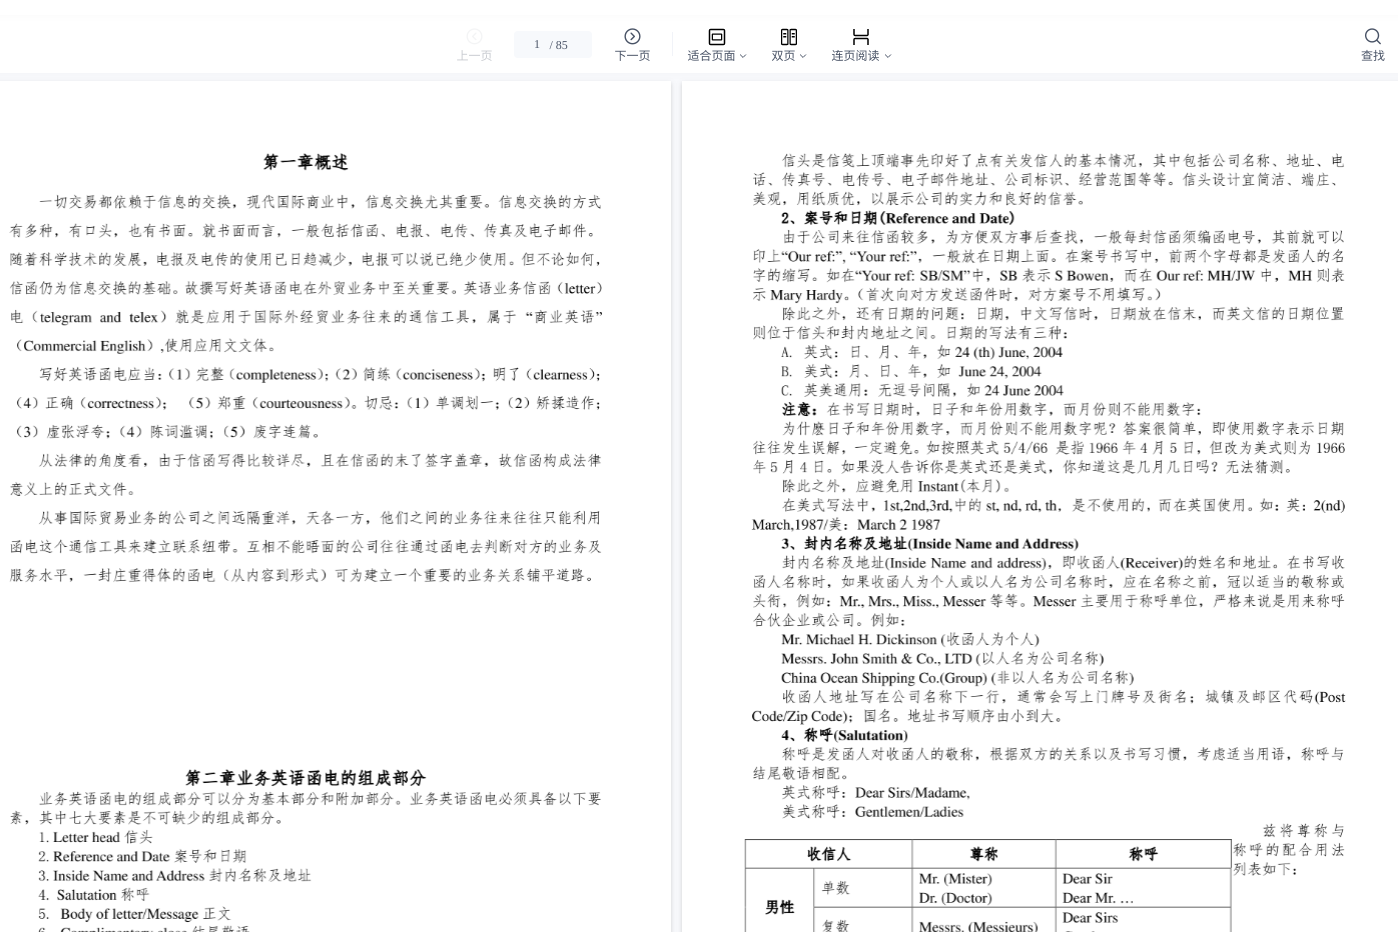Screen dimensions: 1398x932
Task: Click the heading 封内名称及地址 (Inside Name and Address)
Action: click(929, 544)
